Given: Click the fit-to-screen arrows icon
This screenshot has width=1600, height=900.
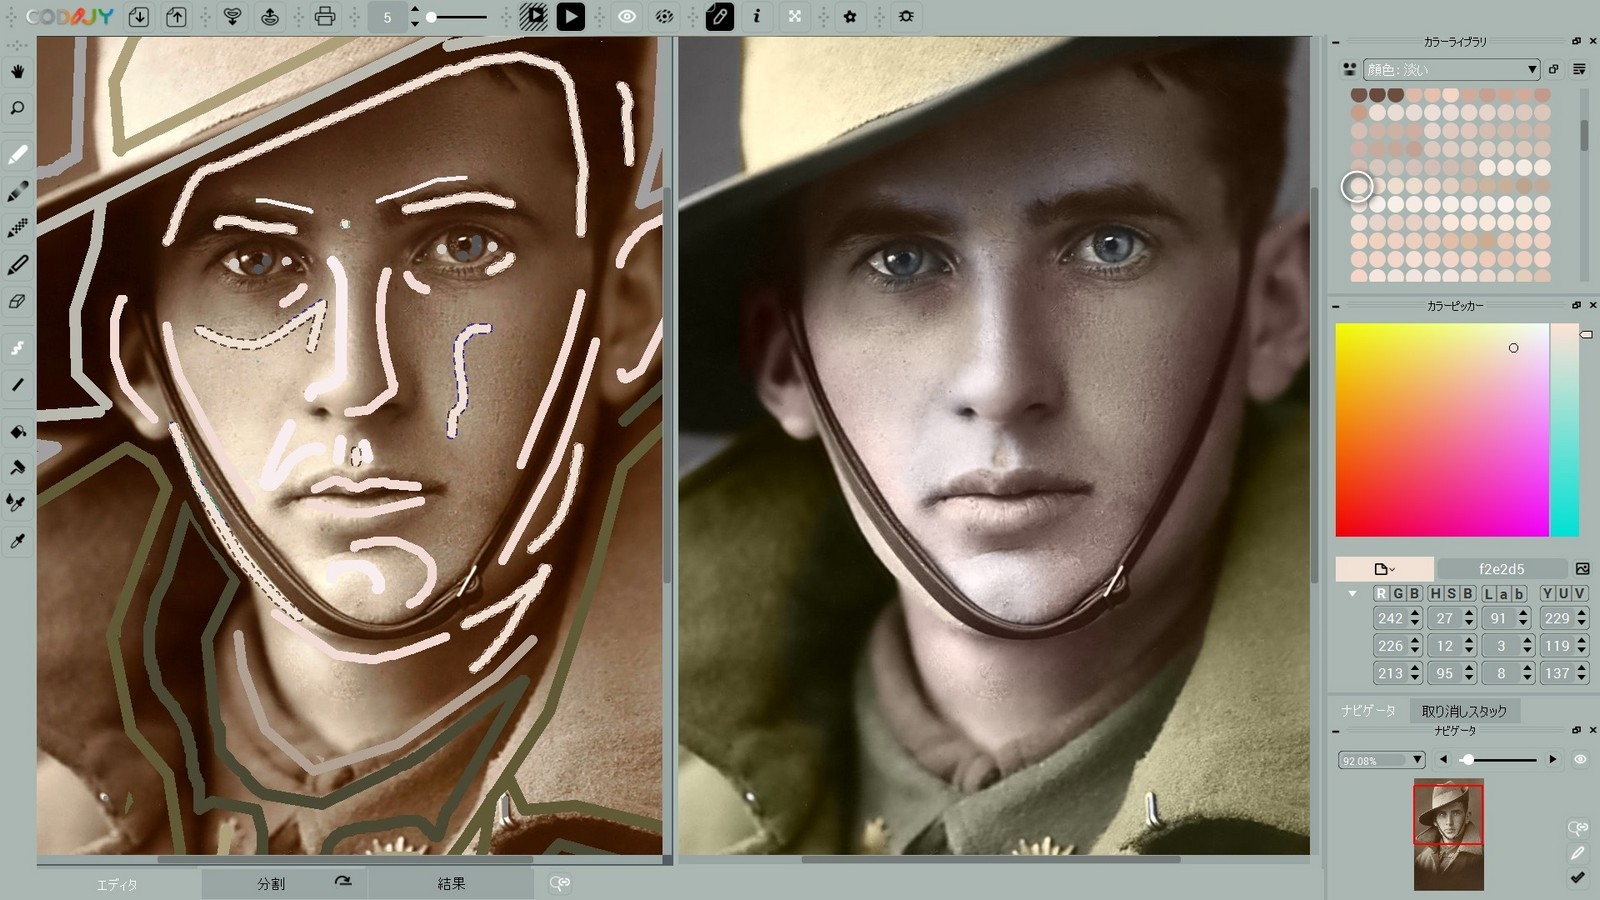Looking at the screenshot, I should 795,17.
